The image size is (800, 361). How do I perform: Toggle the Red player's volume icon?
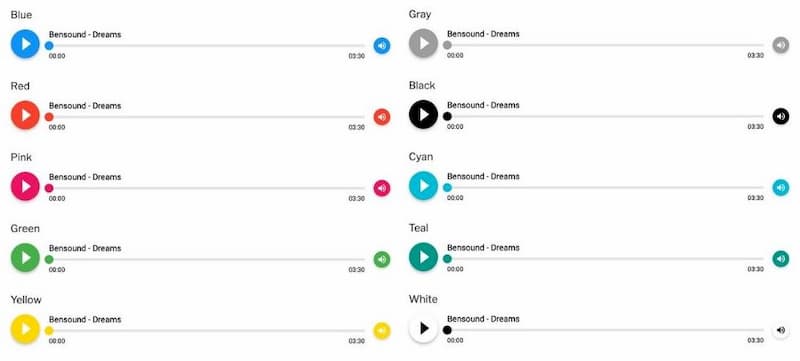pyautogui.click(x=382, y=117)
